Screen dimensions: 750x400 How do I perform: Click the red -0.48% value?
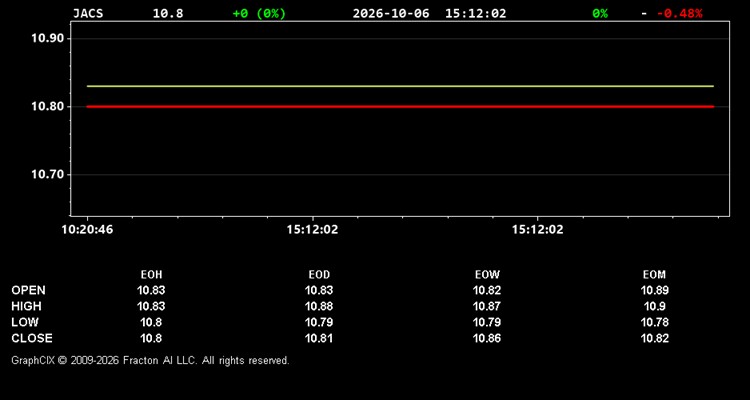pyautogui.click(x=679, y=13)
